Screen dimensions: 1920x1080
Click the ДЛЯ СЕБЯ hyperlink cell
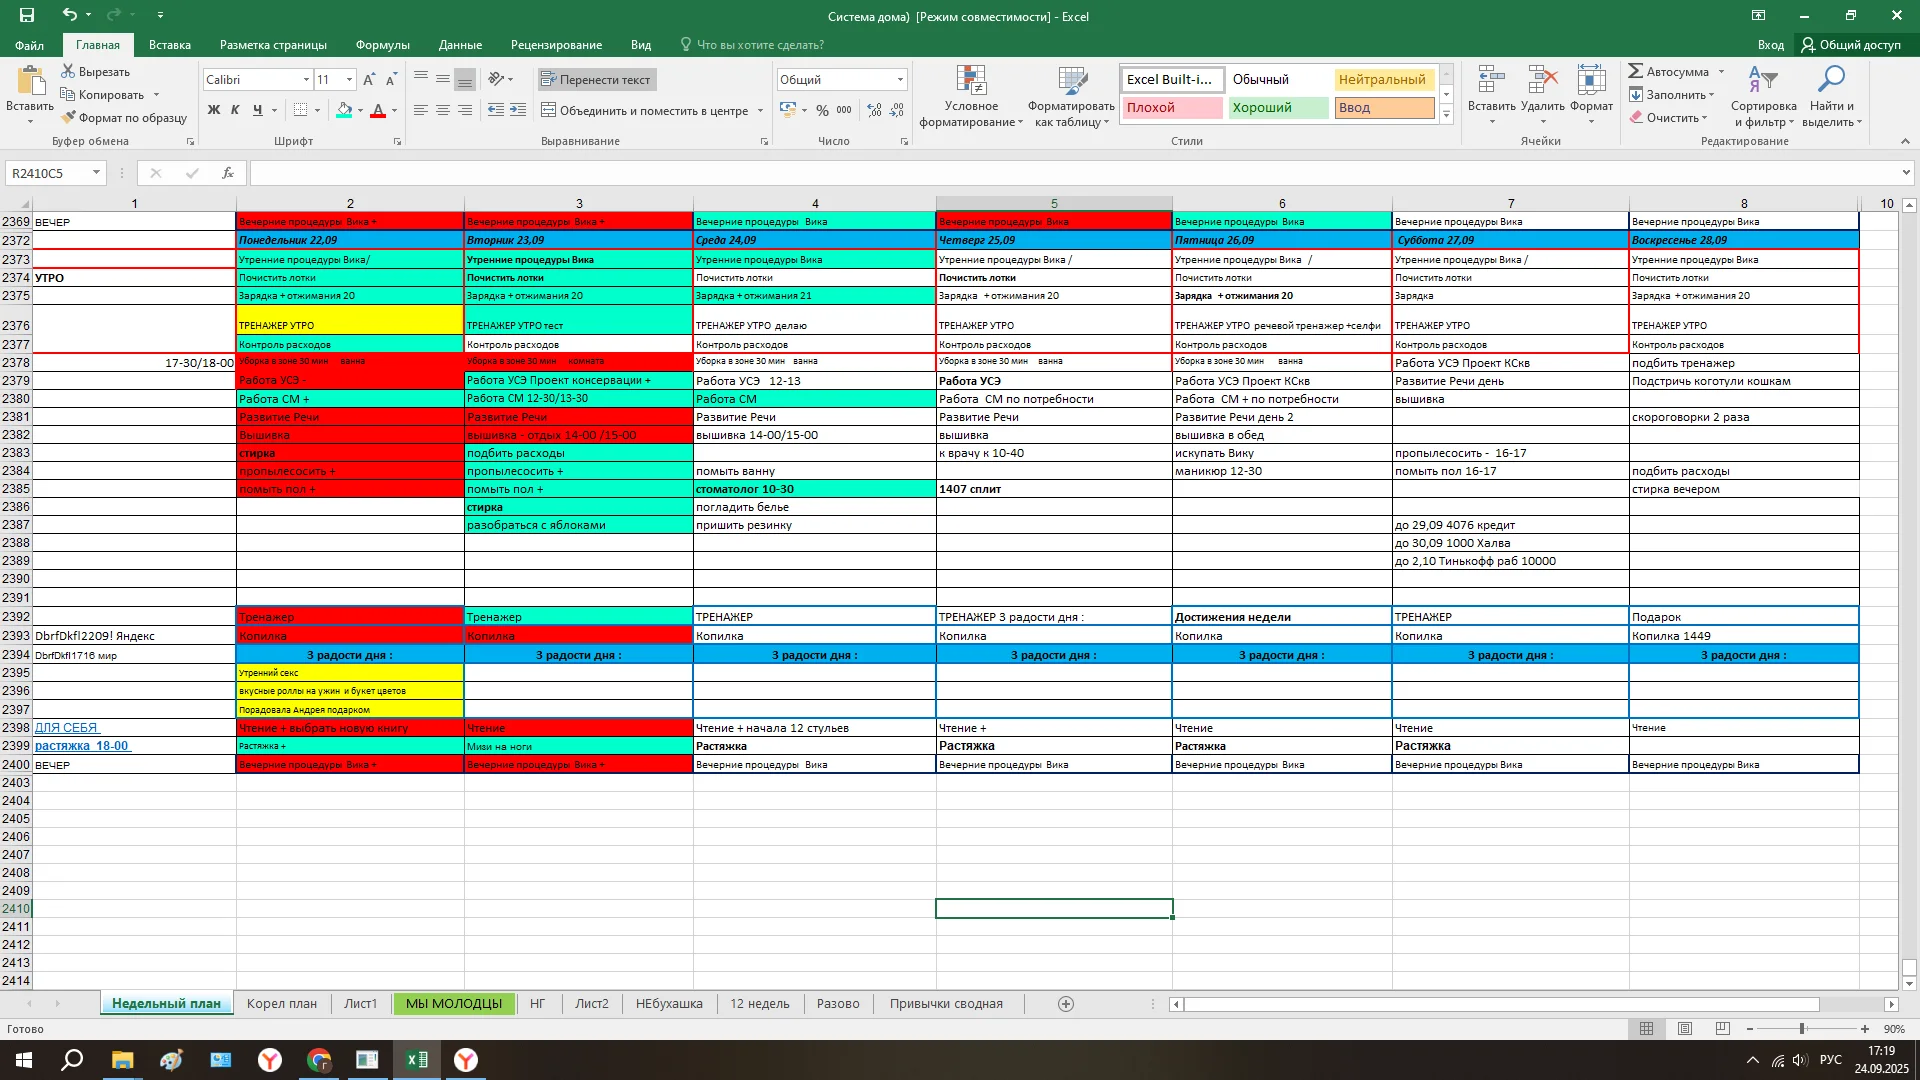tap(66, 728)
